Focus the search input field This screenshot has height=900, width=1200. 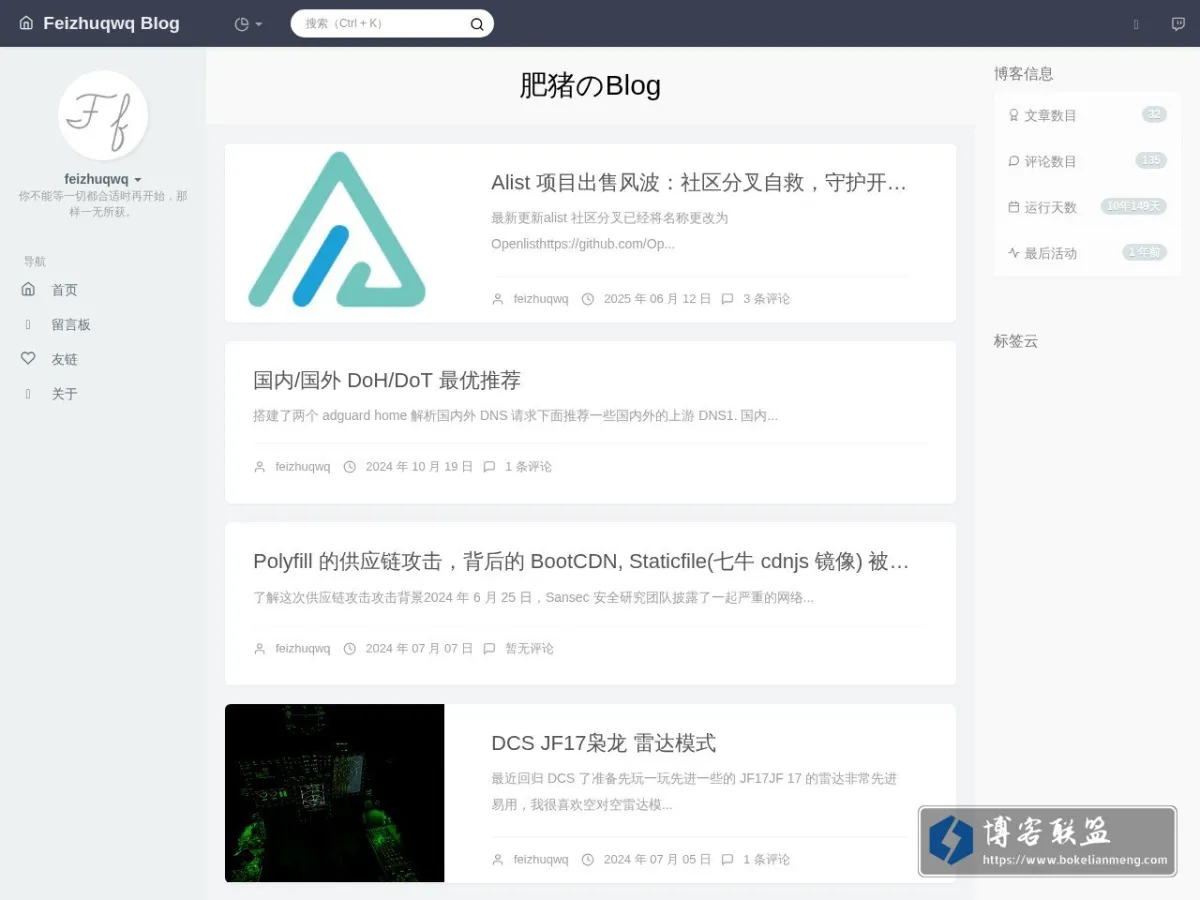pyautogui.click(x=380, y=23)
